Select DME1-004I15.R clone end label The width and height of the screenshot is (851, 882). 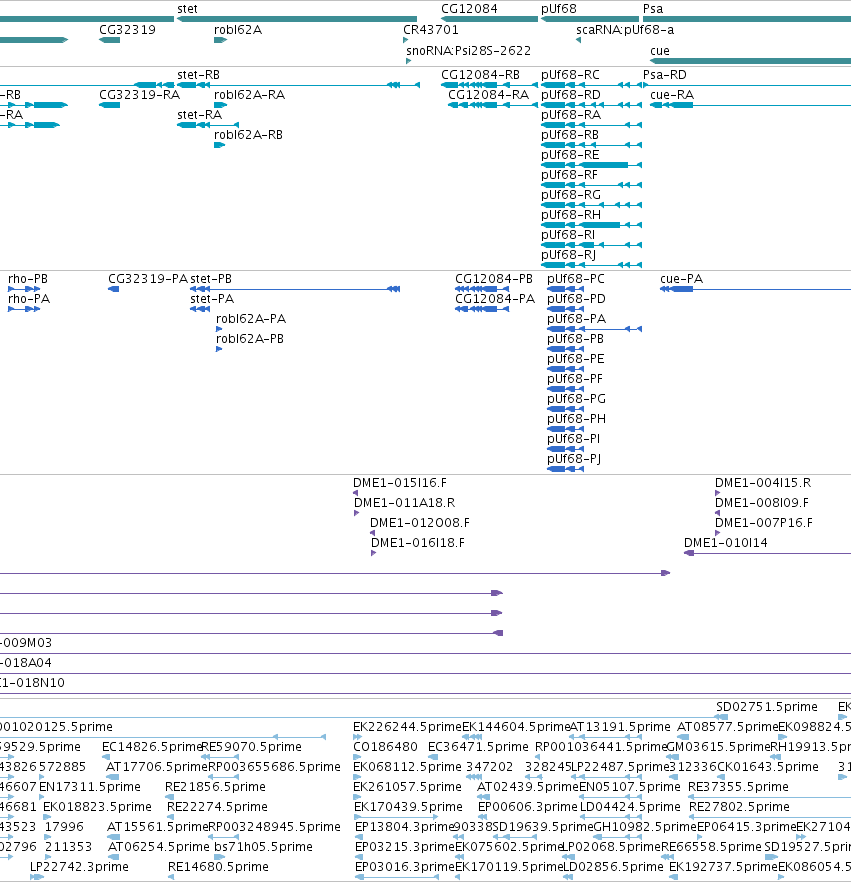[x=763, y=483]
